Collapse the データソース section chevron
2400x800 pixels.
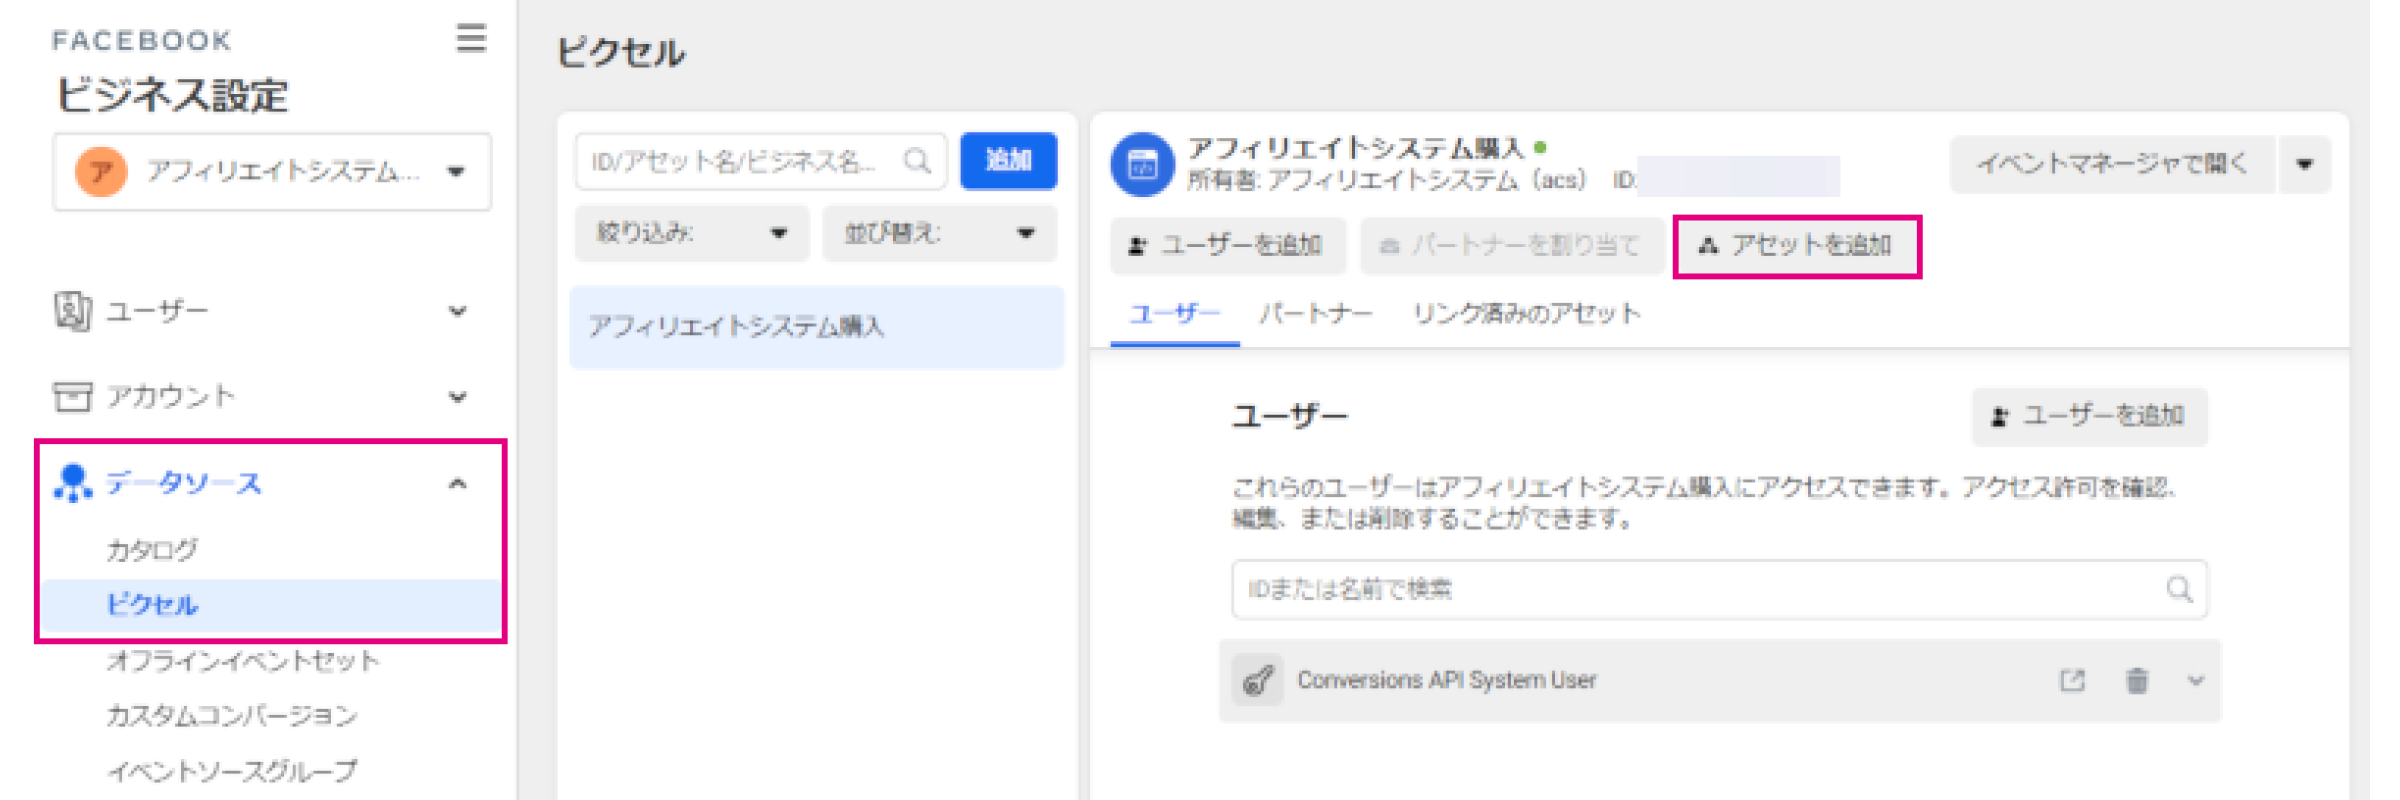point(458,484)
